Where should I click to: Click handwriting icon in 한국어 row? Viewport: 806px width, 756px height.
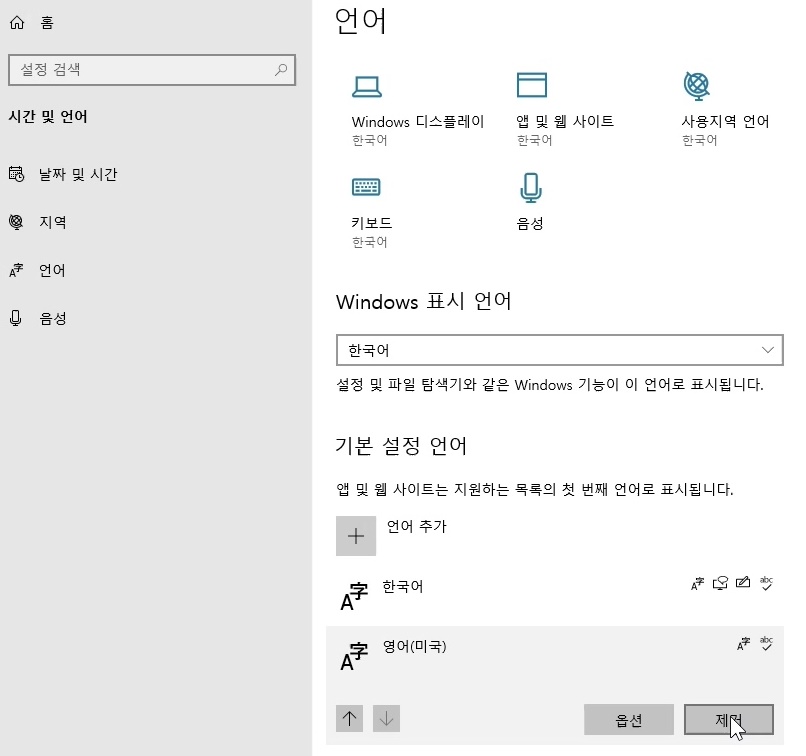point(743,582)
